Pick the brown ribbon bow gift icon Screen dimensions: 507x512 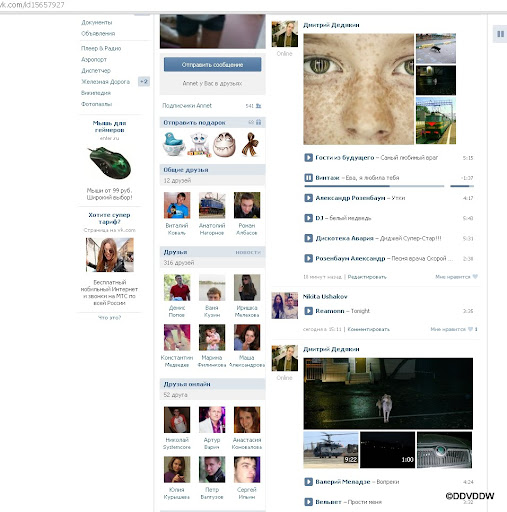click(x=251, y=144)
